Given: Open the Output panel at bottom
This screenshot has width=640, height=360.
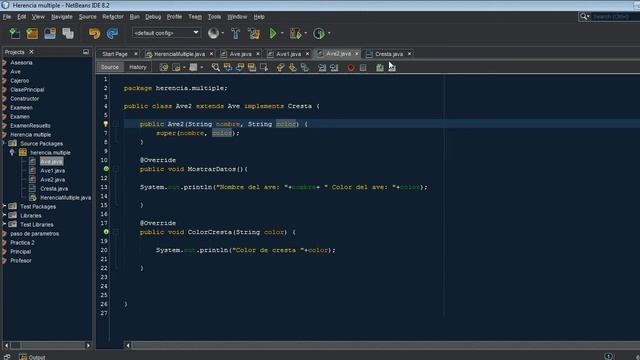Looking at the screenshot, I should coord(32,357).
